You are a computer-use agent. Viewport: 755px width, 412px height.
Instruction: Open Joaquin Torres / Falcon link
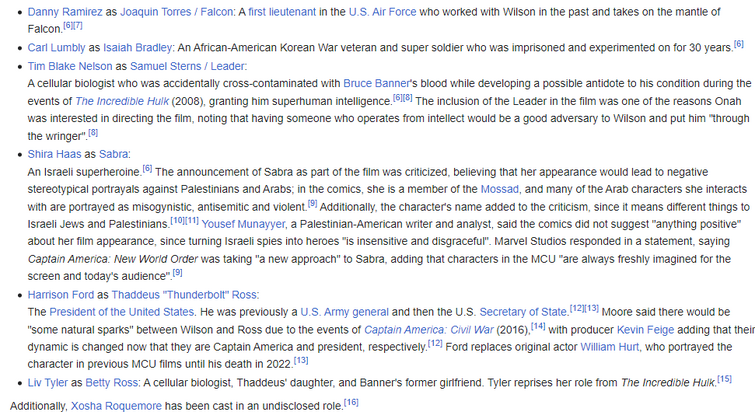point(176,12)
